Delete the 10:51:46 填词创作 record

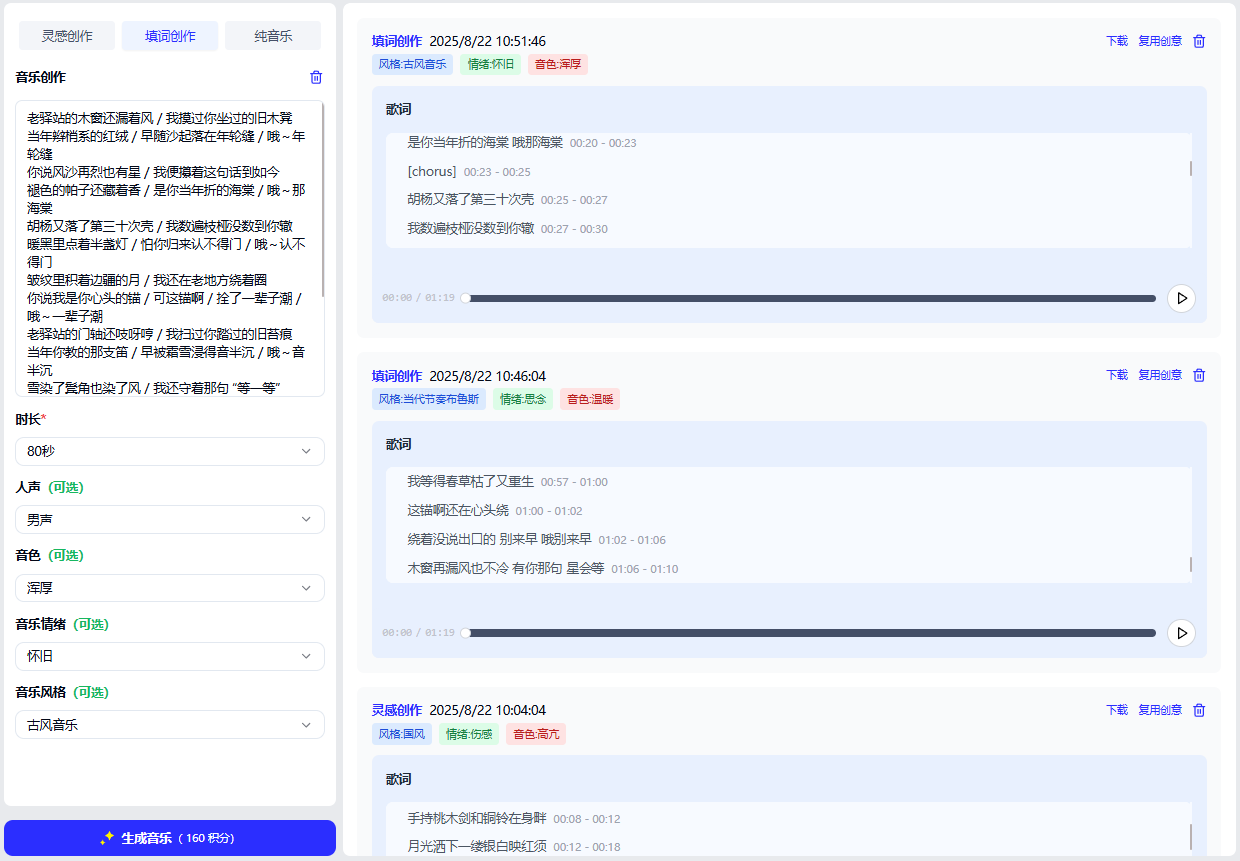pos(1200,41)
